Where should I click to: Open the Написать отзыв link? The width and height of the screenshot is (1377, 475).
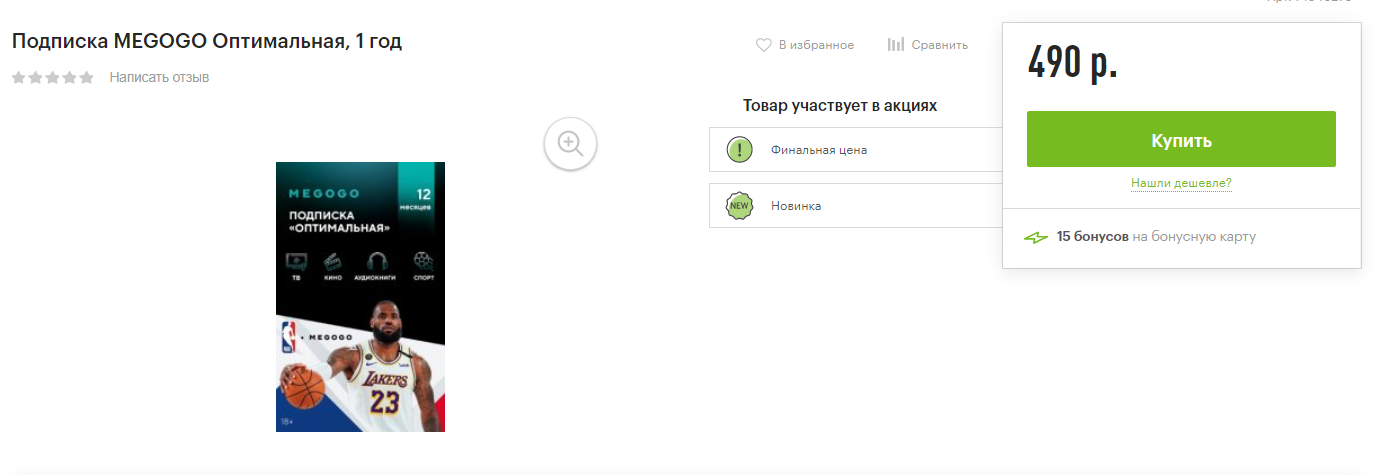coord(159,77)
